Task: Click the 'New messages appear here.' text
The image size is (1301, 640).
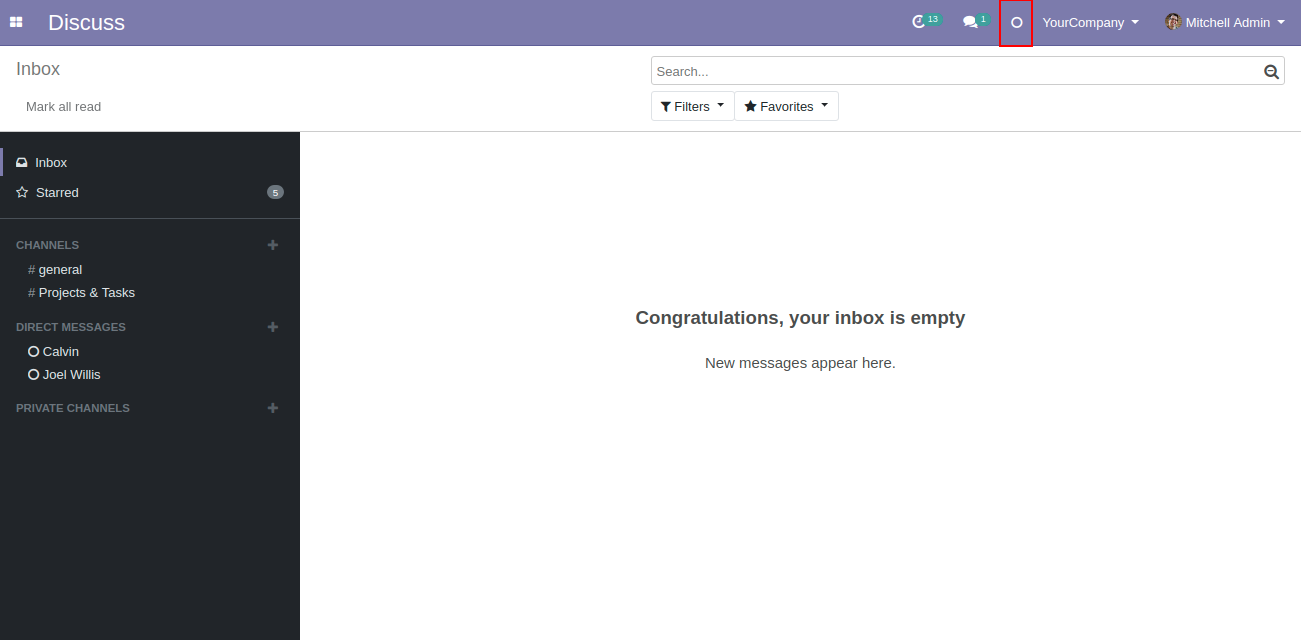Action: pyautogui.click(x=800, y=363)
